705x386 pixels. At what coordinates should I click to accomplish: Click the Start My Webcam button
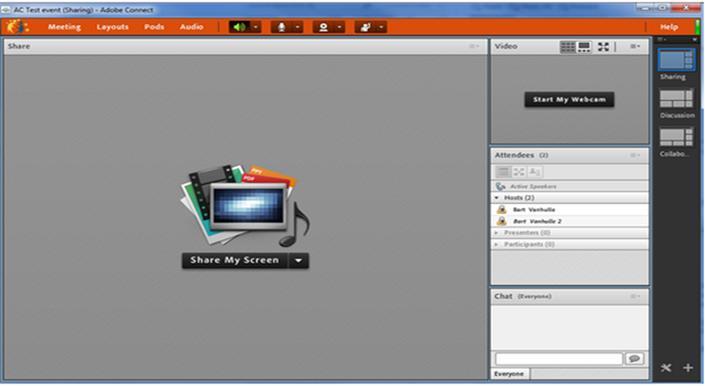pyautogui.click(x=569, y=99)
